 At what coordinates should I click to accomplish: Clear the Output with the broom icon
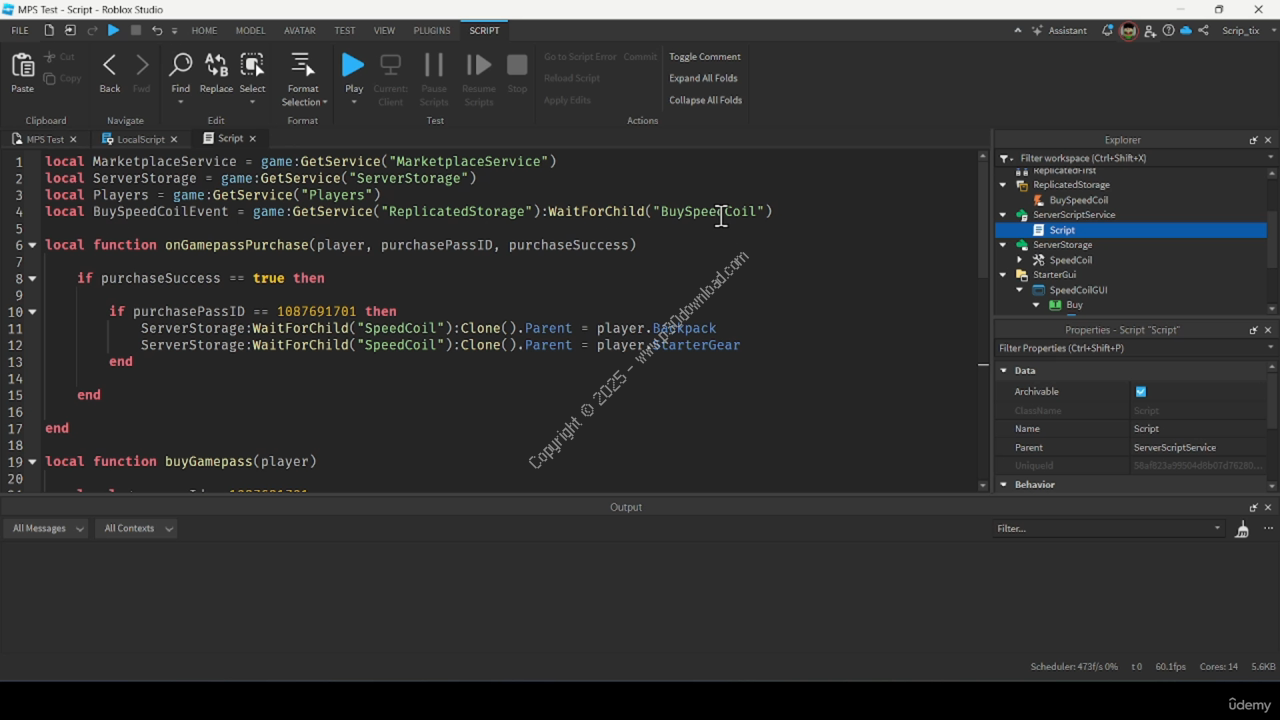[x=1242, y=529]
